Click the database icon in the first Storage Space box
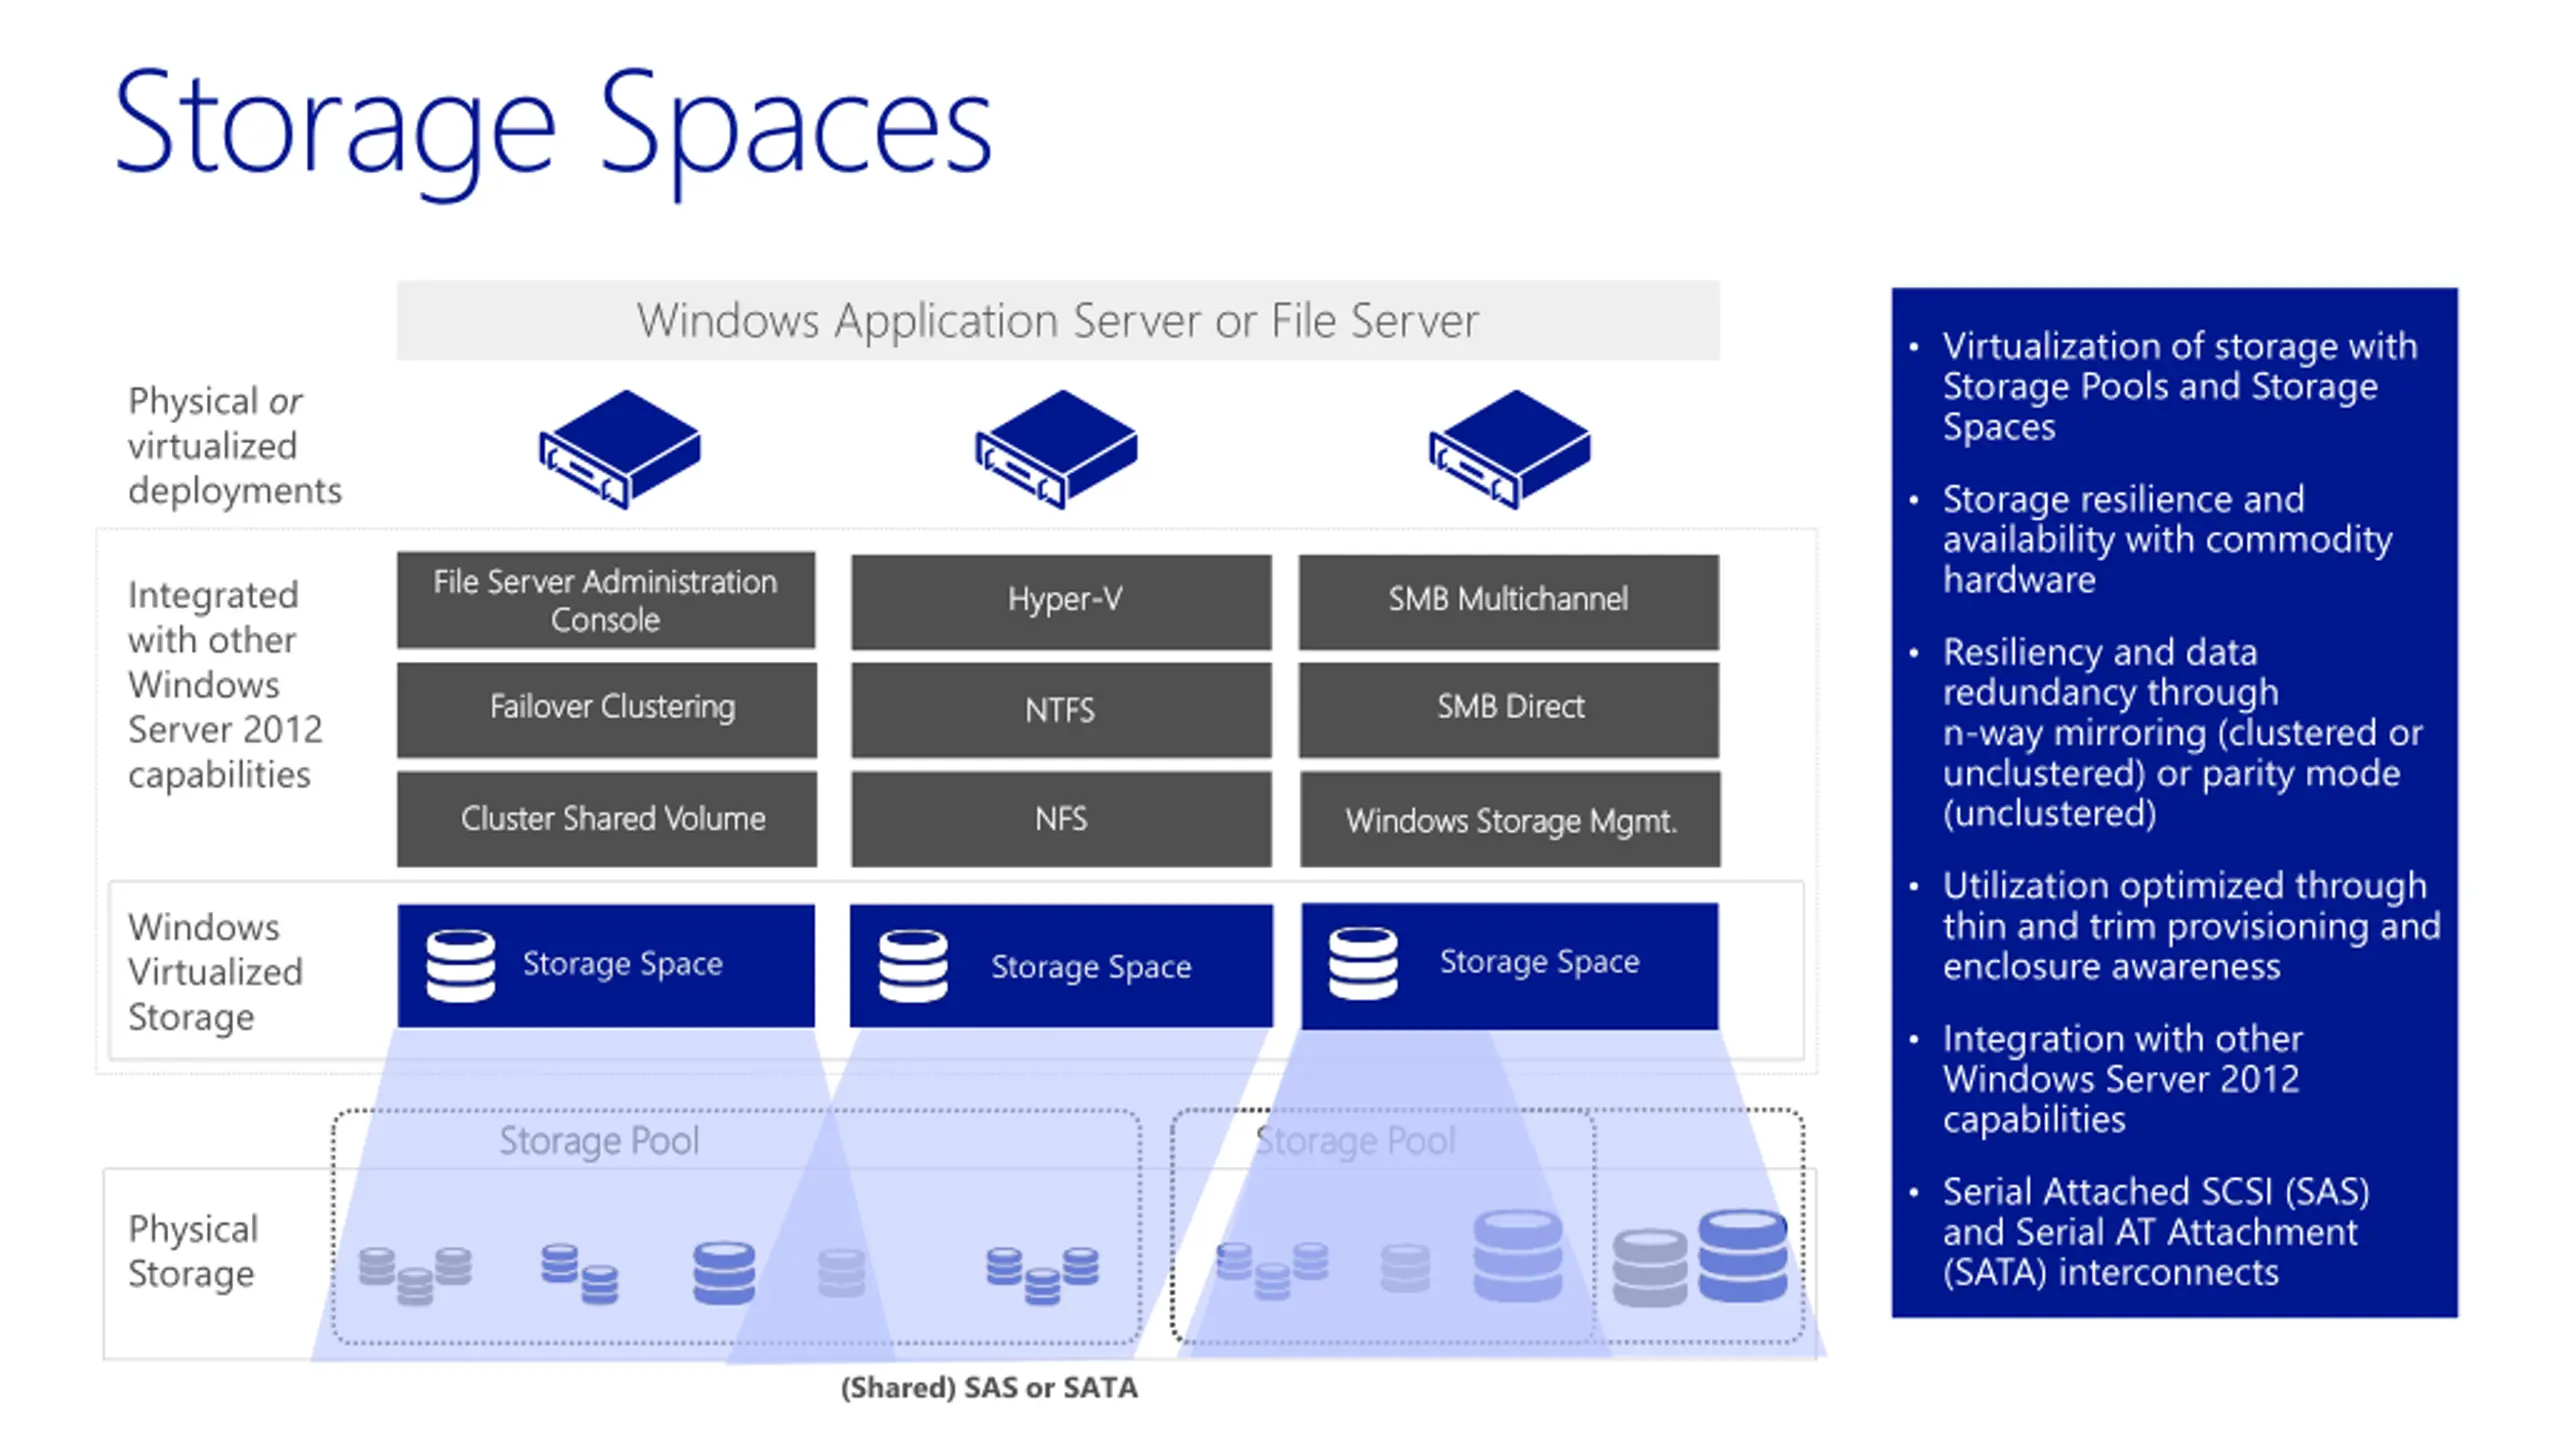The image size is (2560, 1440). pyautogui.click(x=460, y=966)
